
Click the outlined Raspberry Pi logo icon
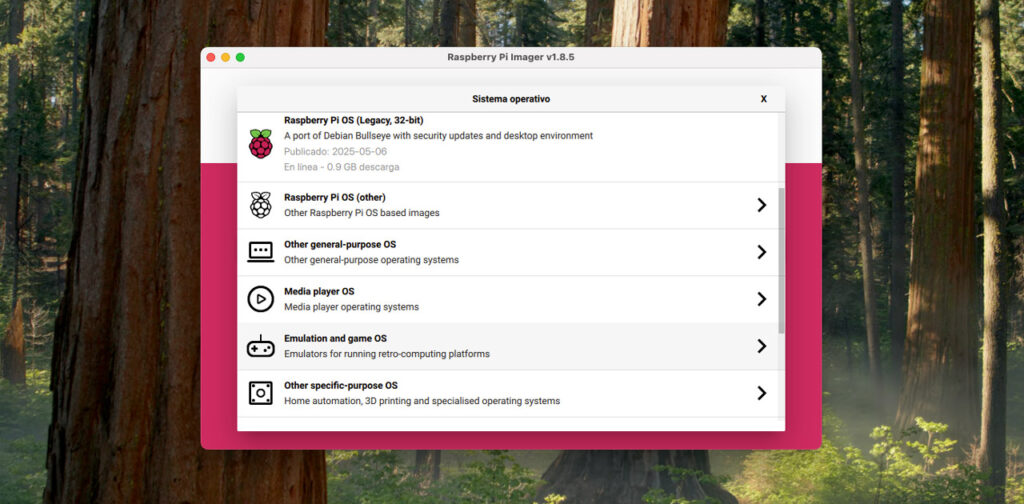[x=260, y=205]
